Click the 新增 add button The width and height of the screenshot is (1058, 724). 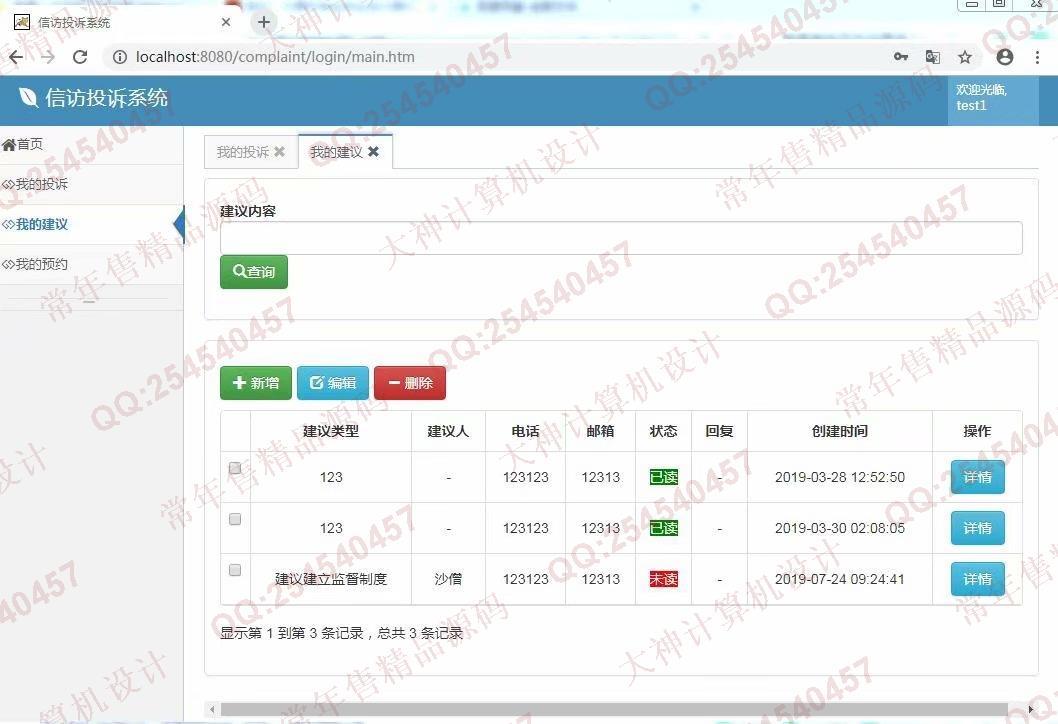pyautogui.click(x=256, y=383)
